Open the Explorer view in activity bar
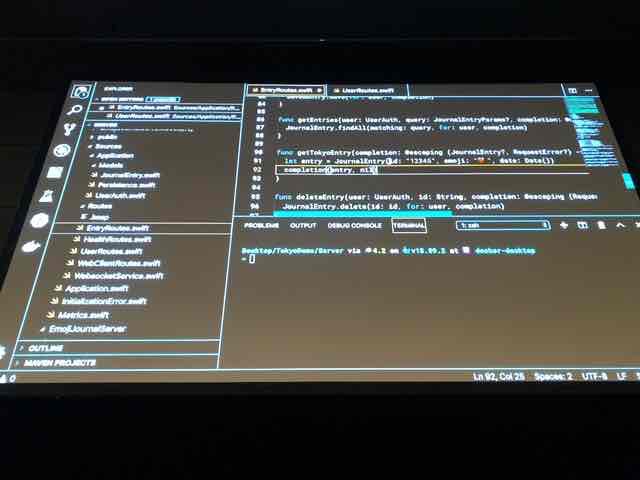Viewport: 640px width, 480px height. click(80, 91)
